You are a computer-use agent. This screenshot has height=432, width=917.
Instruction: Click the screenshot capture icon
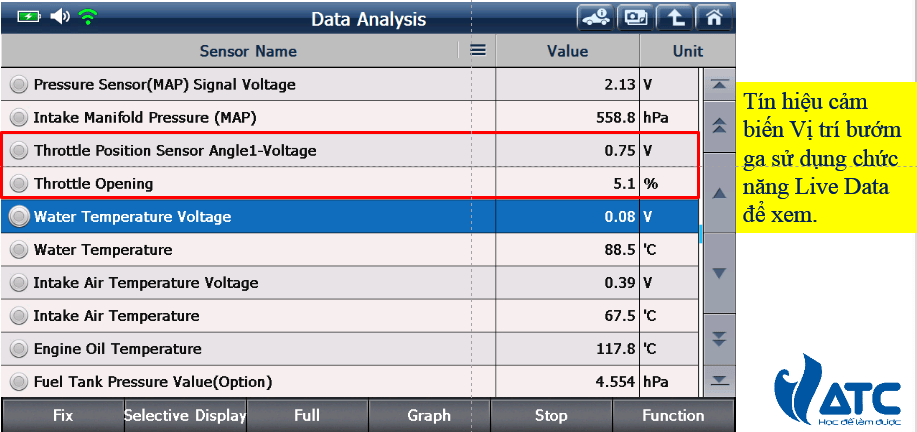[637, 18]
